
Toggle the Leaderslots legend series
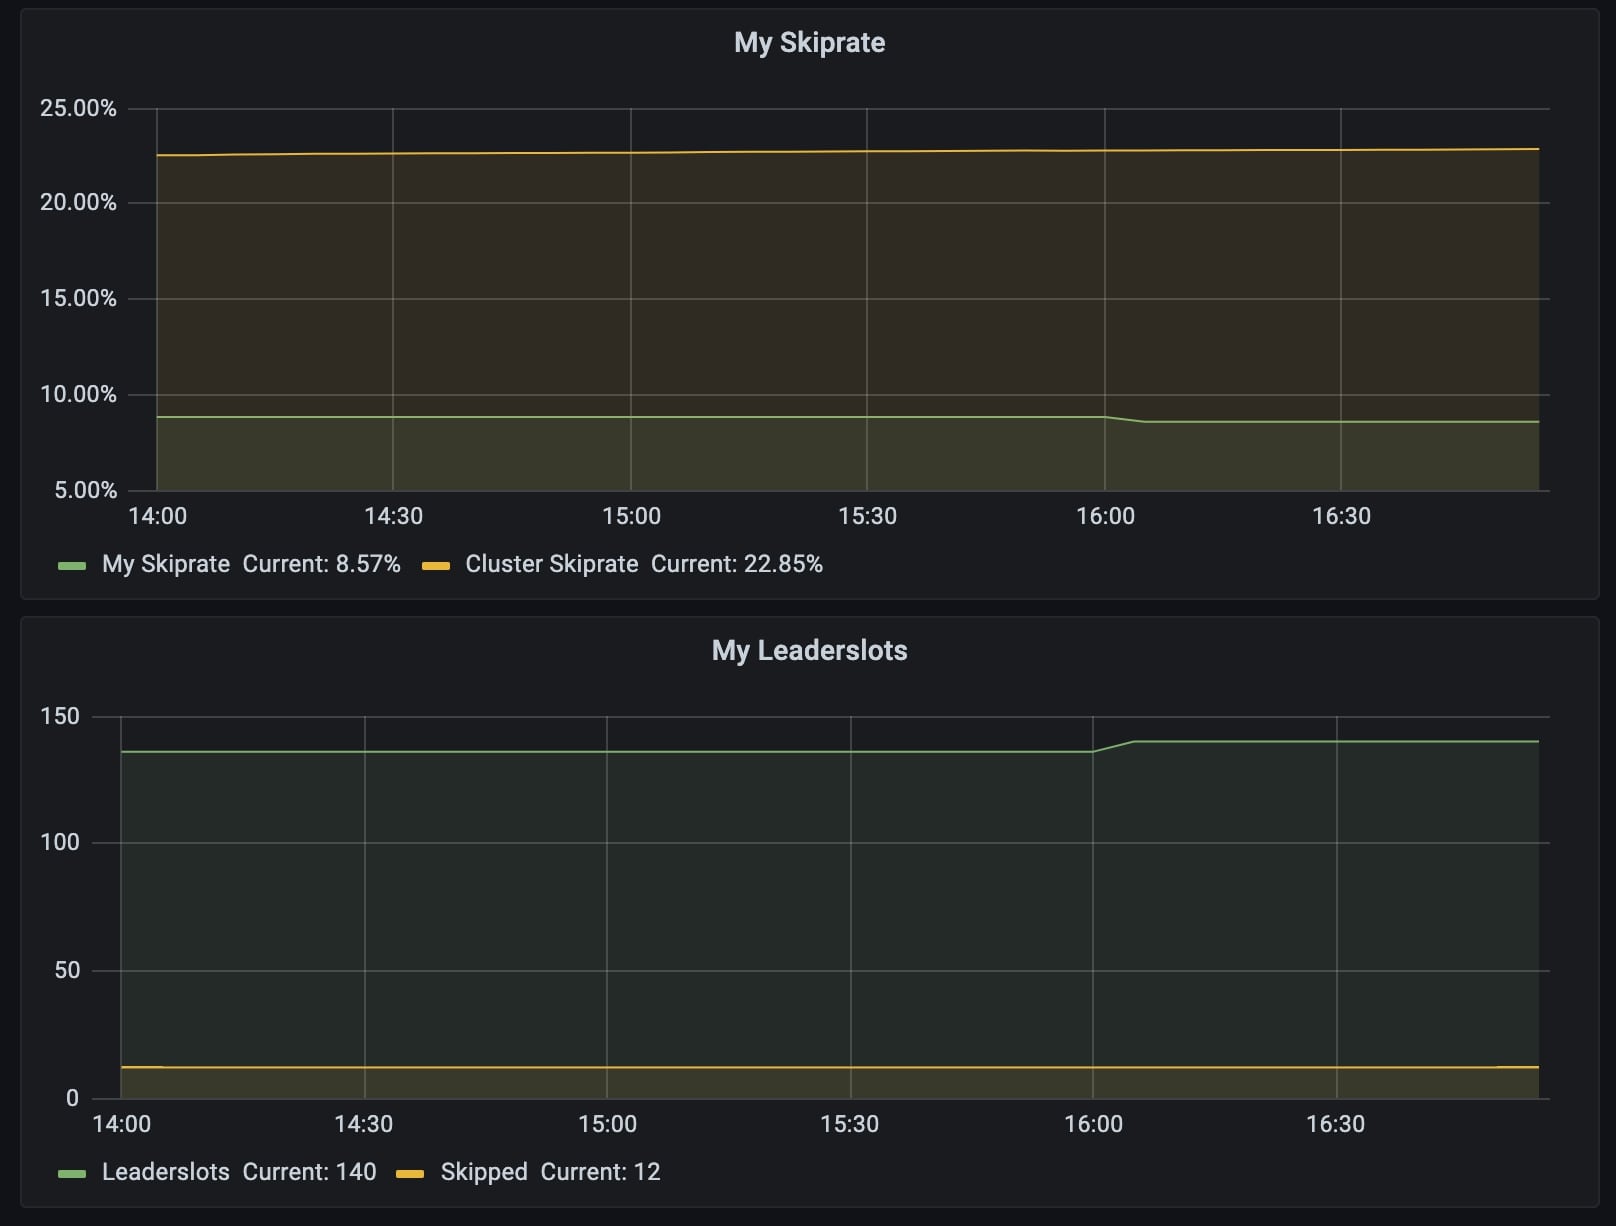click(x=166, y=1172)
